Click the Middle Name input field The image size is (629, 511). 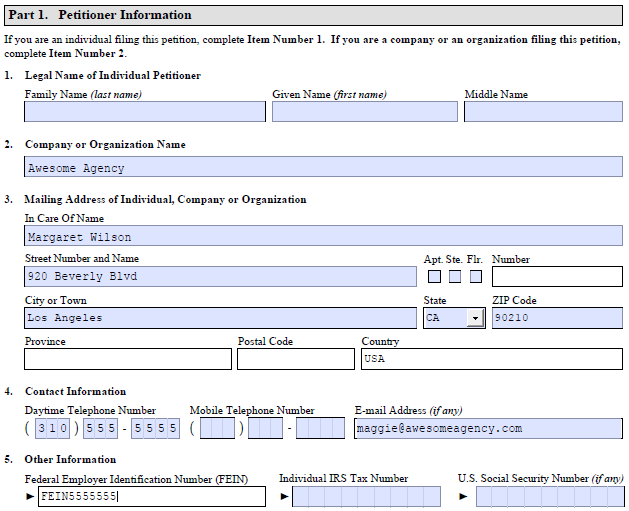point(543,112)
